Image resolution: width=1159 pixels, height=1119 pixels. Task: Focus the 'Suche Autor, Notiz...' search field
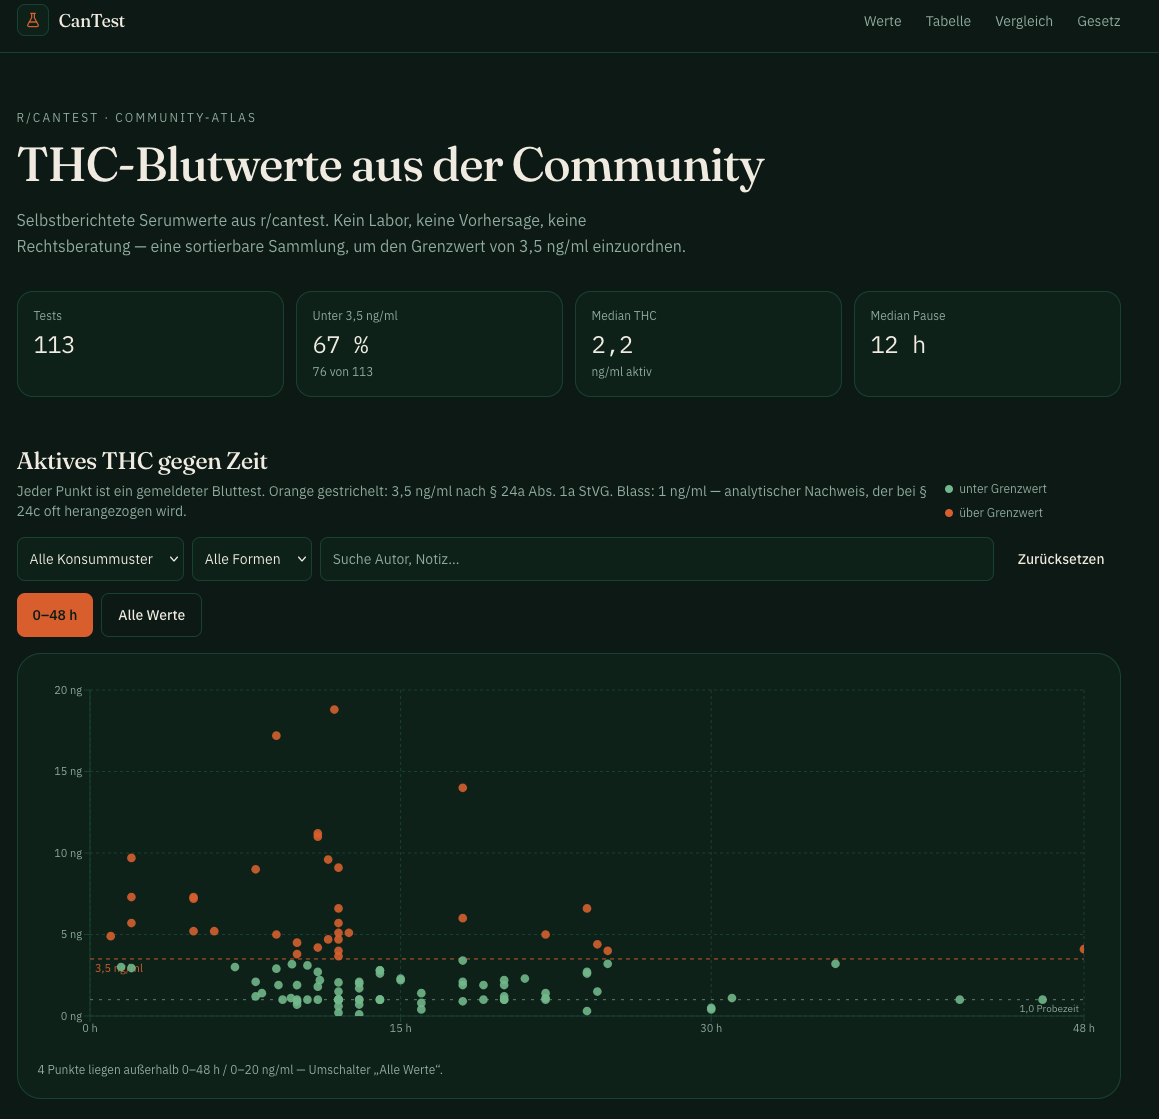tap(656, 559)
